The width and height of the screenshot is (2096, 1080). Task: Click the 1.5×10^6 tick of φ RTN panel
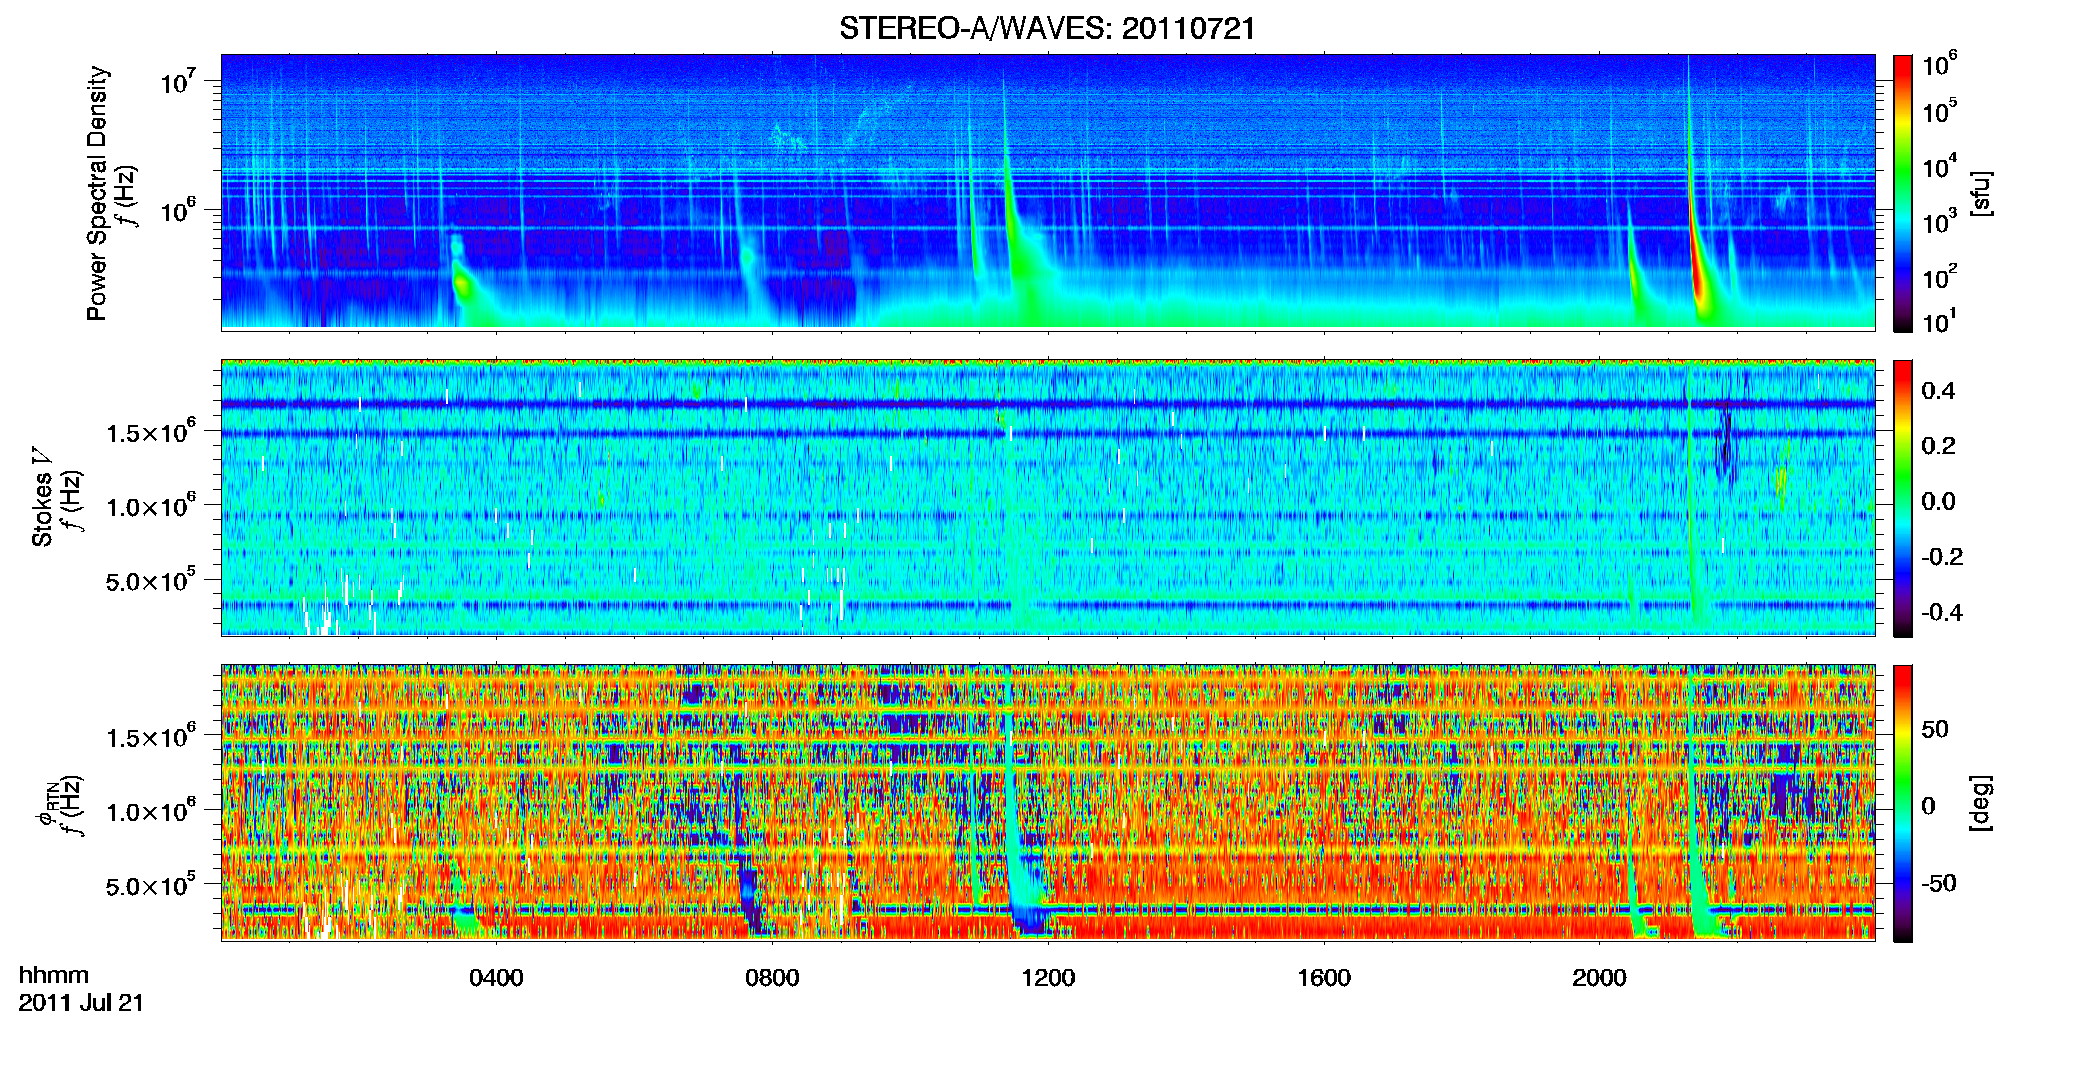coord(151,736)
